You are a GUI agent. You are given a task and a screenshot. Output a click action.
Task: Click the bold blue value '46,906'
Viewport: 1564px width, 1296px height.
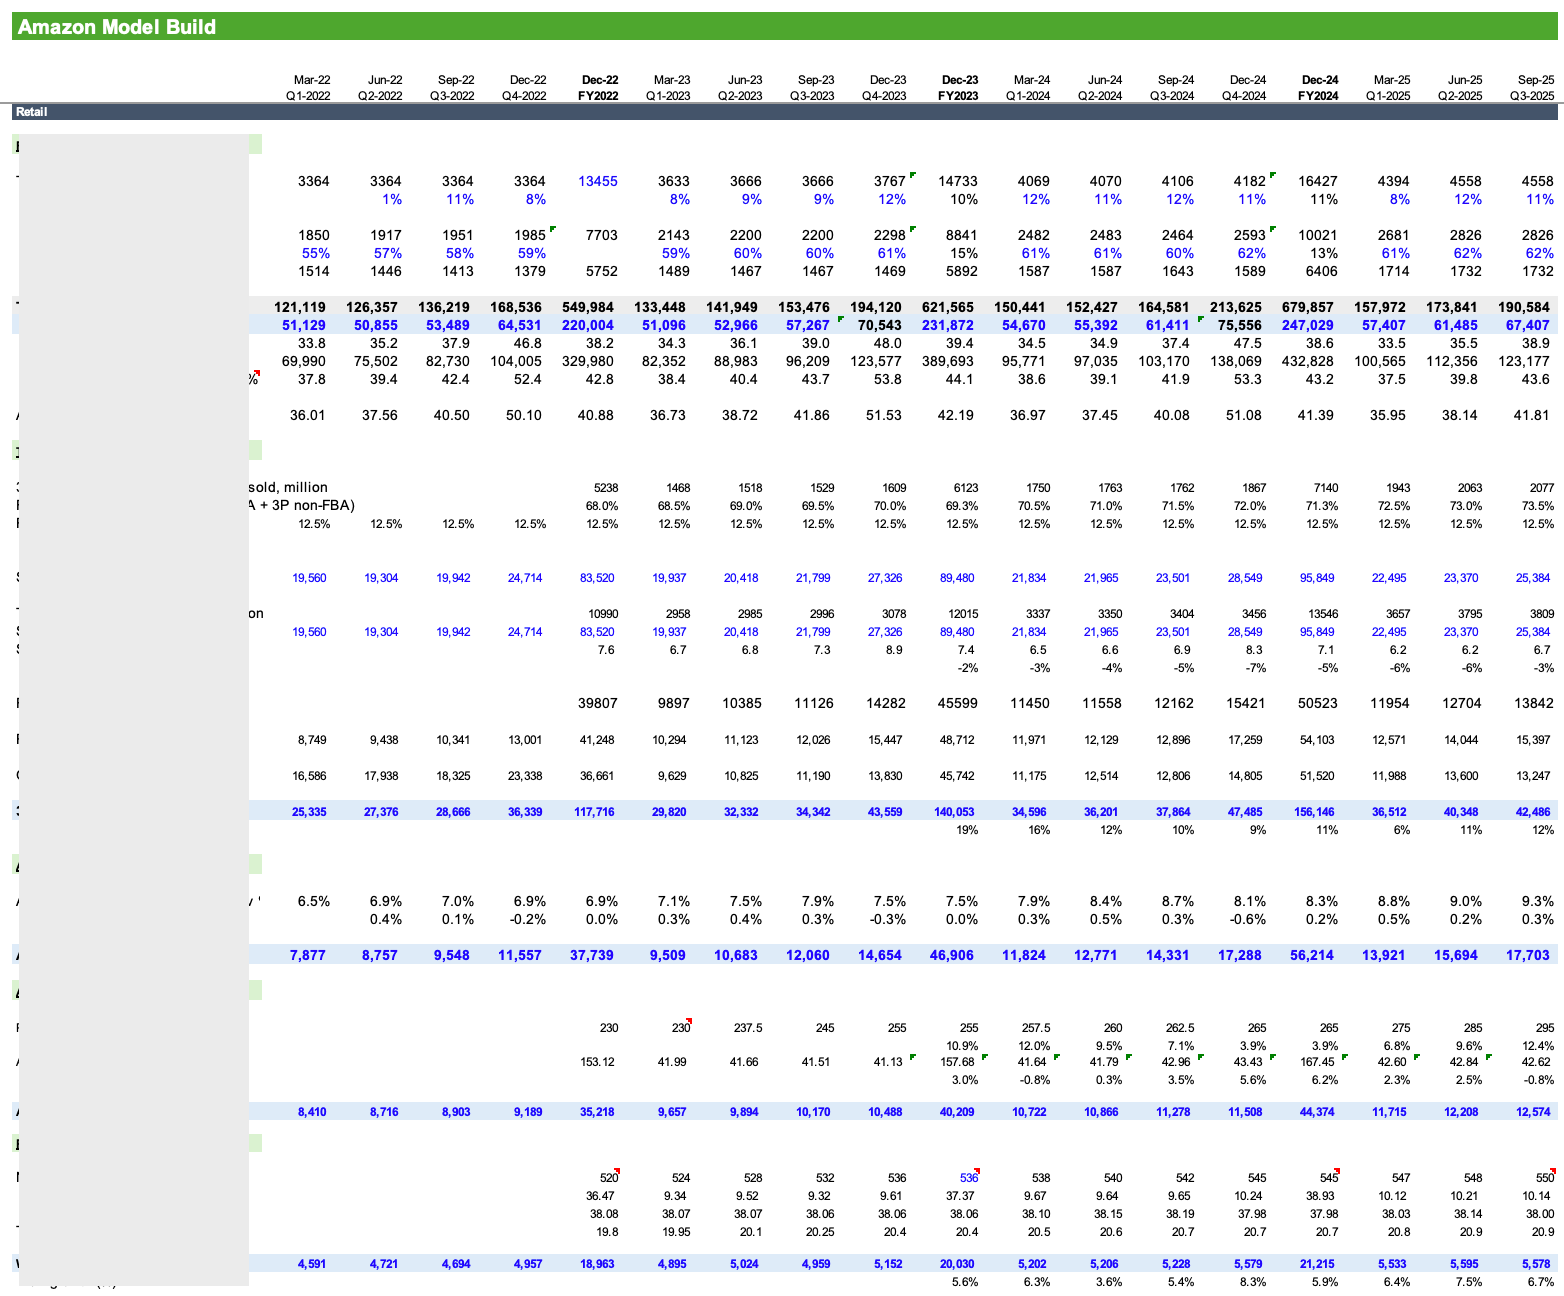[x=952, y=955]
